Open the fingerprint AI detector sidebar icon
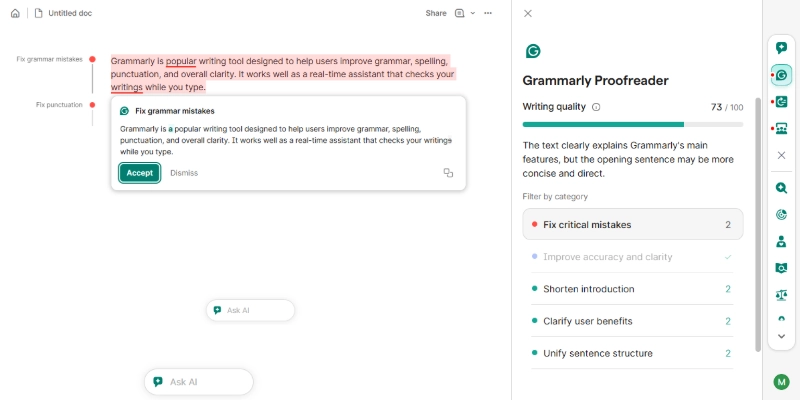Image resolution: width=800 pixels, height=400 pixels. coord(781,215)
